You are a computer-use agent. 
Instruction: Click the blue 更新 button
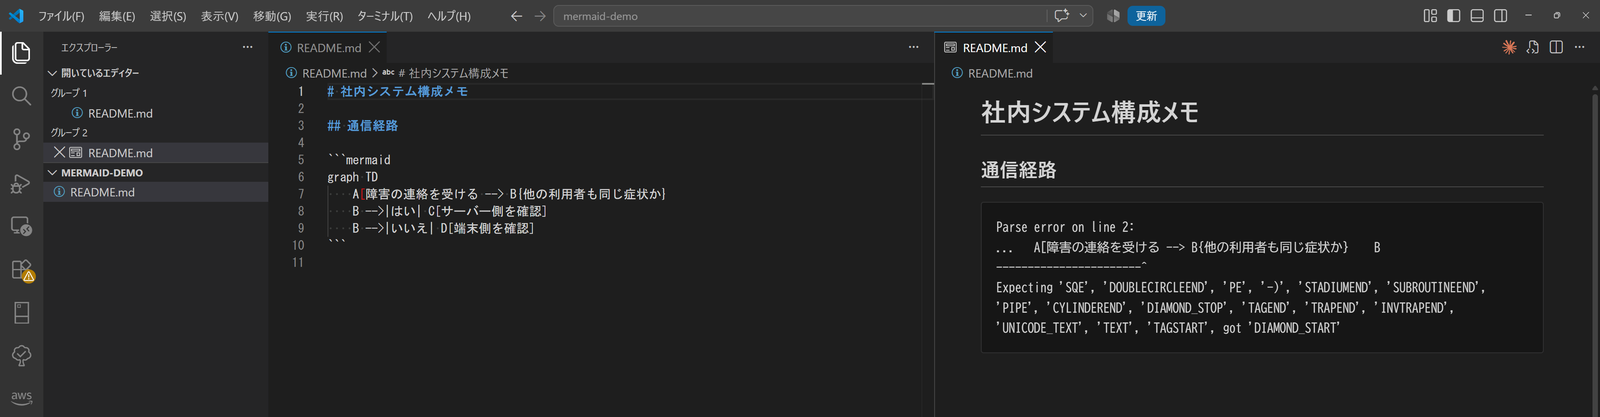click(1146, 16)
